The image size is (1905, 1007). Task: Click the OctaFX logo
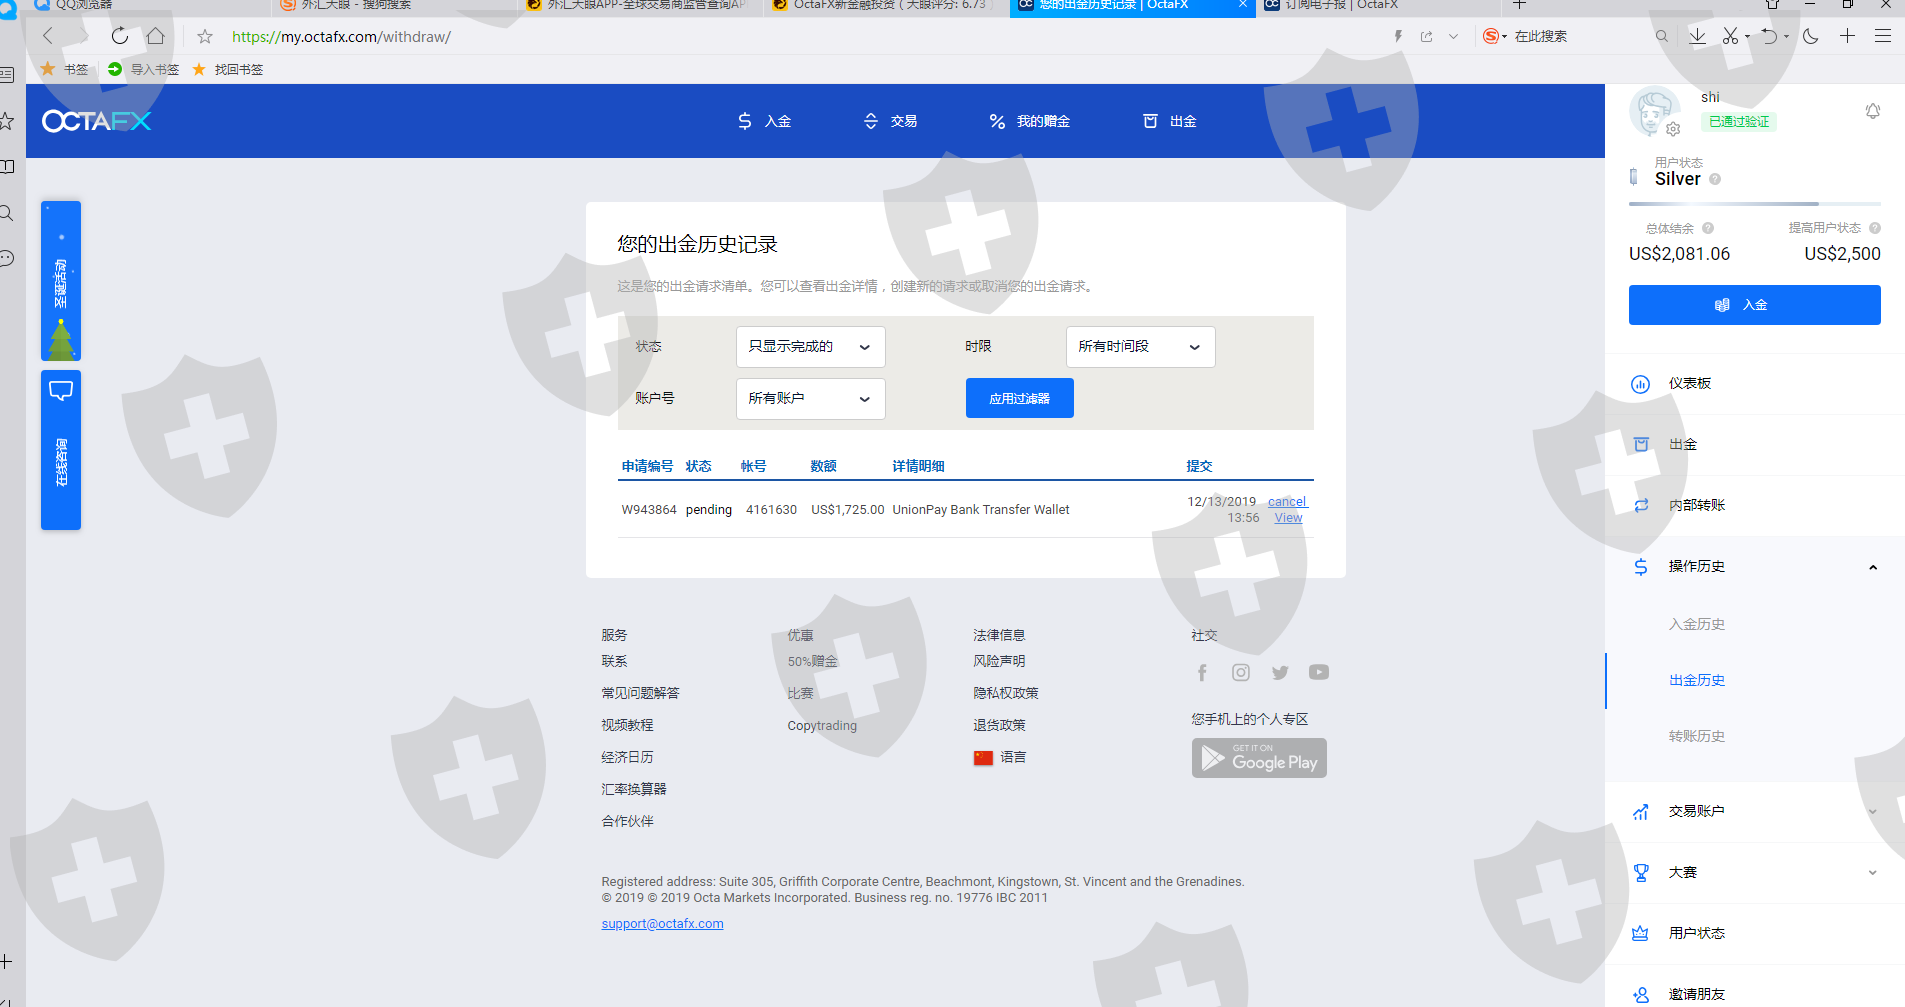(x=96, y=121)
